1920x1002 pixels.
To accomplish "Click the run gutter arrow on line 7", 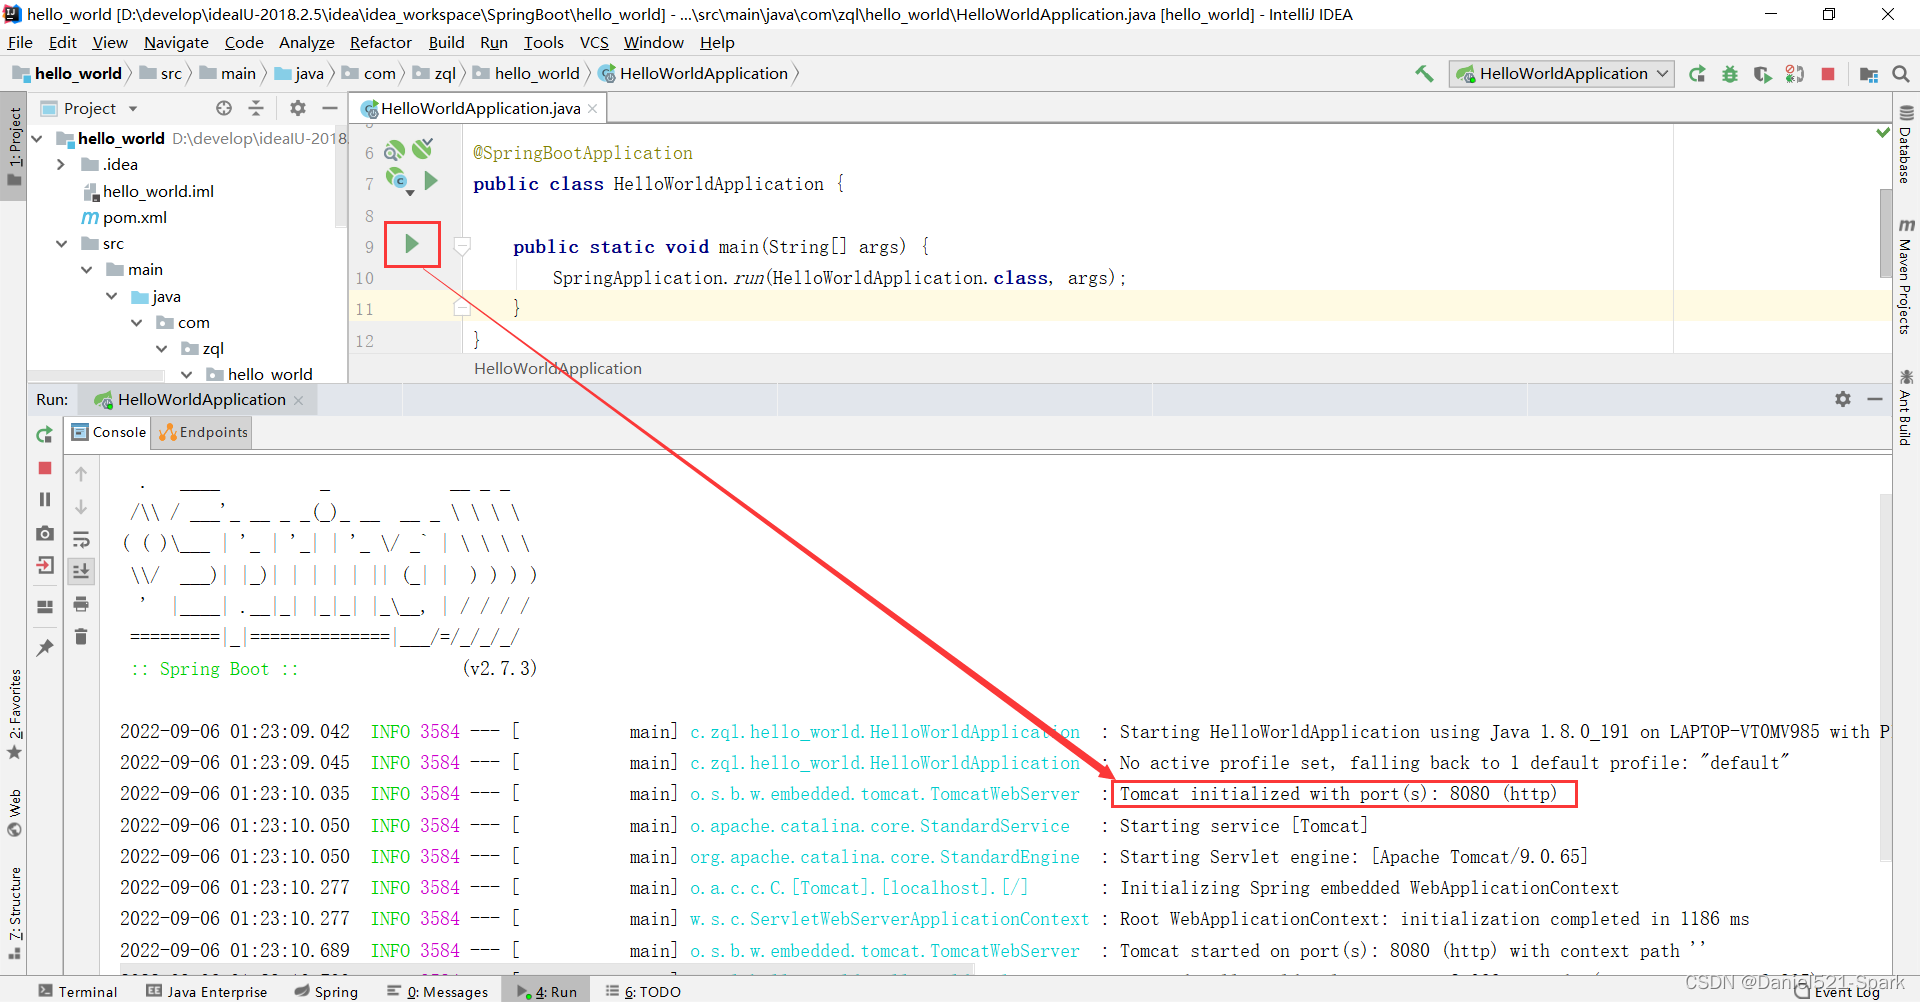I will [431, 181].
